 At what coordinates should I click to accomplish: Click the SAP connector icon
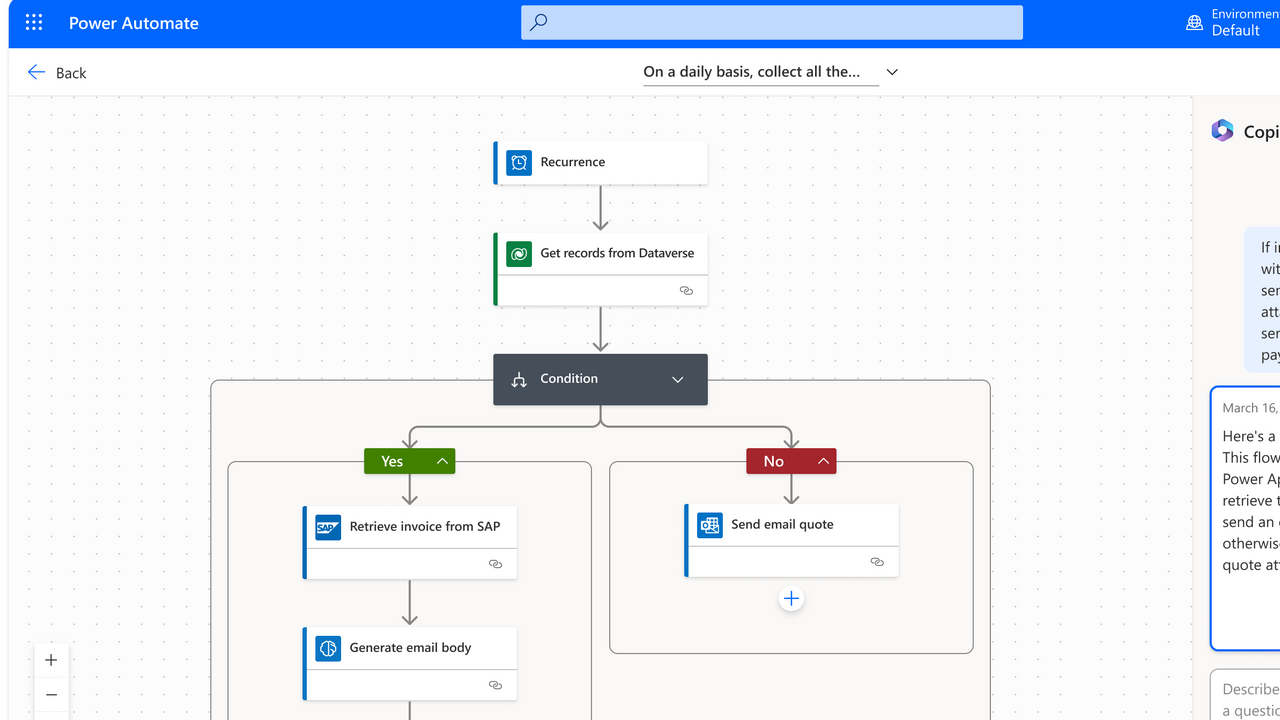coord(328,527)
